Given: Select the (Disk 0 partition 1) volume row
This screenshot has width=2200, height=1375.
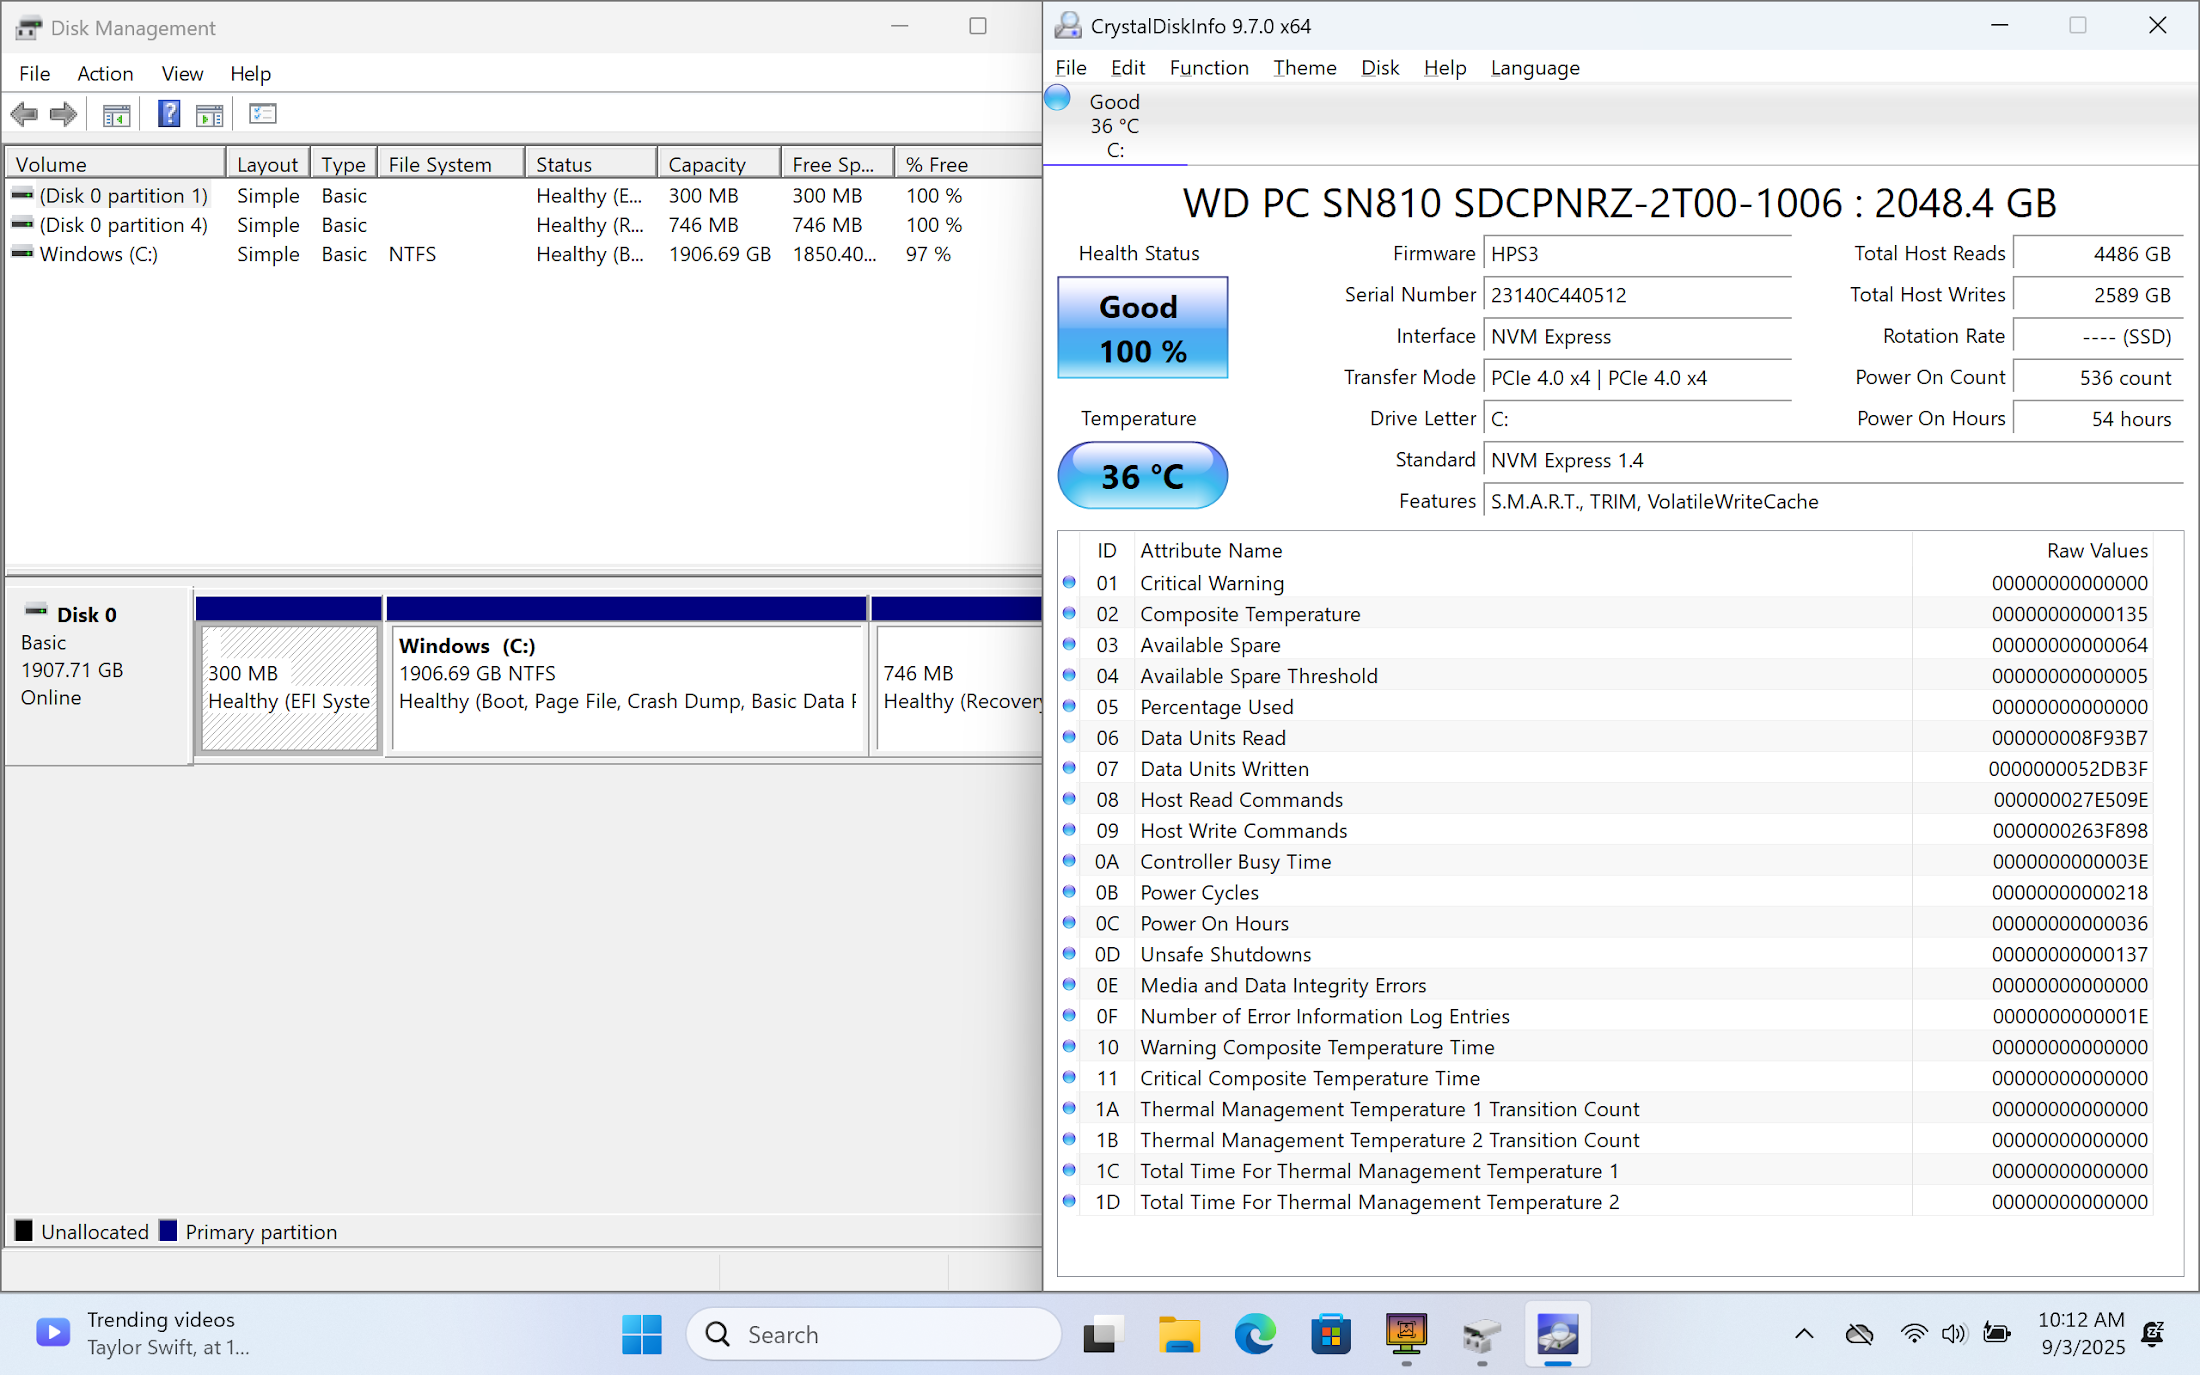Looking at the screenshot, I should [x=523, y=195].
